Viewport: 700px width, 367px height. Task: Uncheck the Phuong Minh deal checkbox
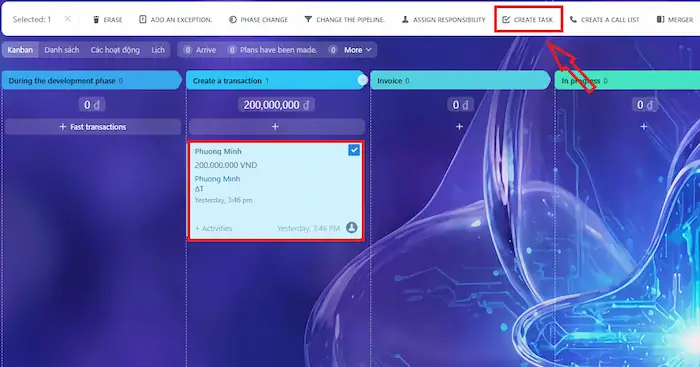tap(354, 150)
